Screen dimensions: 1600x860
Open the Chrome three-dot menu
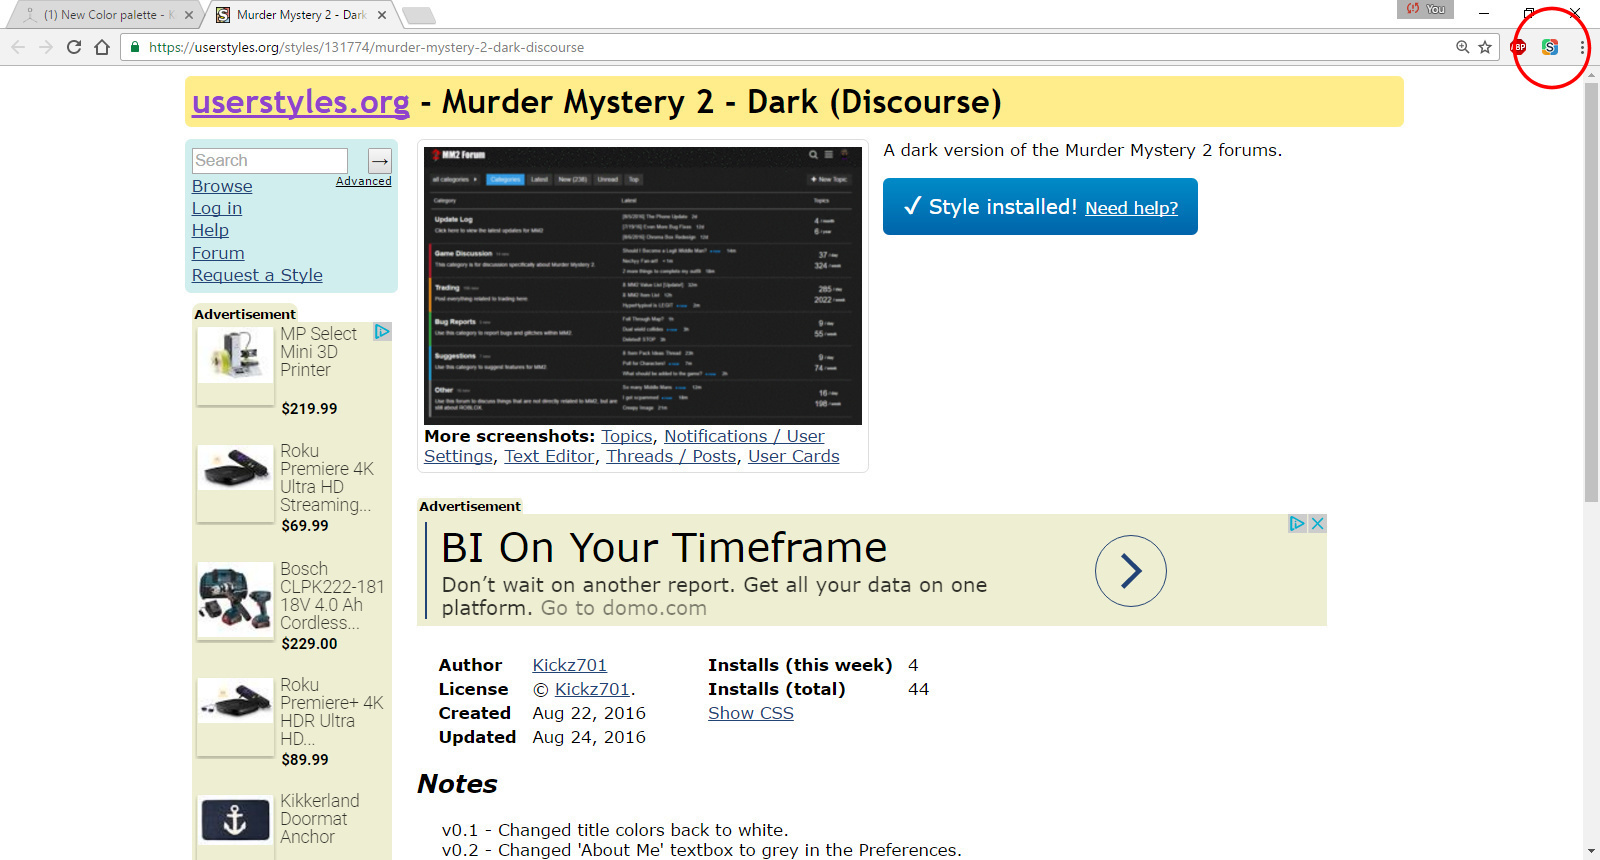point(1582,47)
